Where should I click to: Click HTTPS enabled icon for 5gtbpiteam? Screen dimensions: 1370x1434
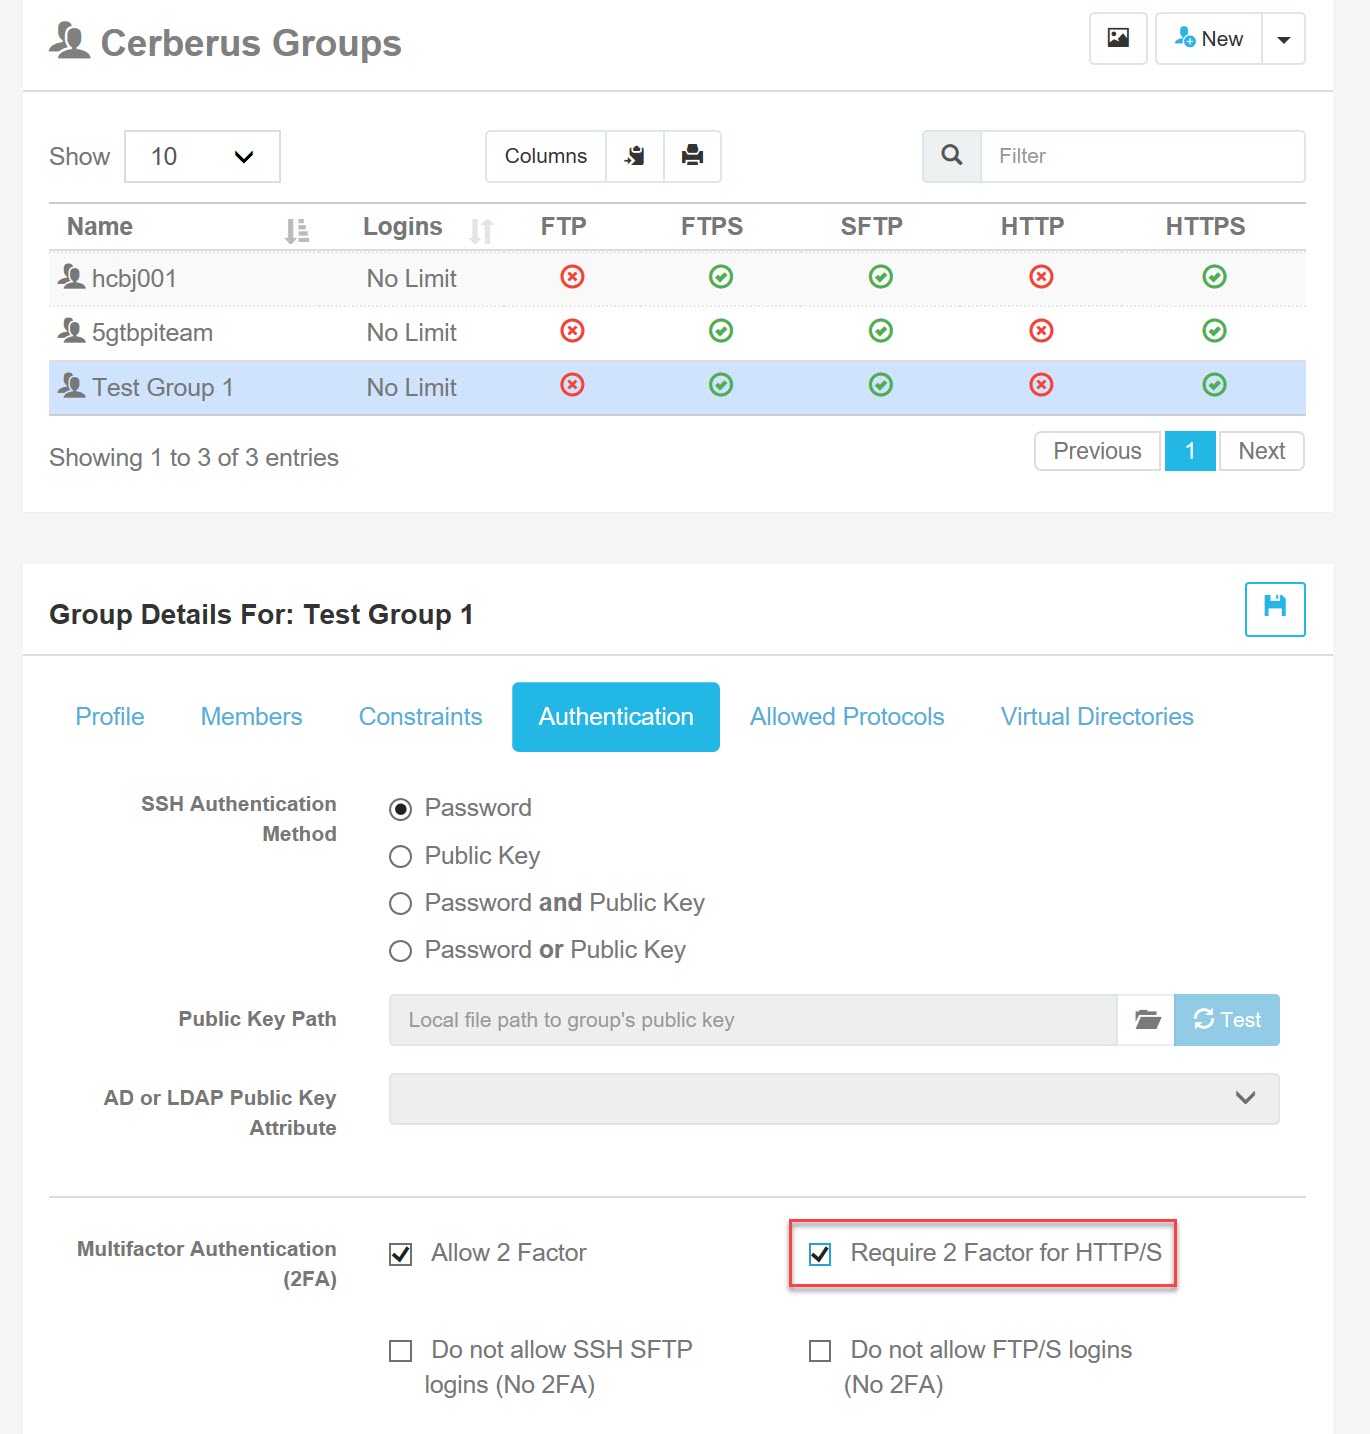pos(1214,330)
